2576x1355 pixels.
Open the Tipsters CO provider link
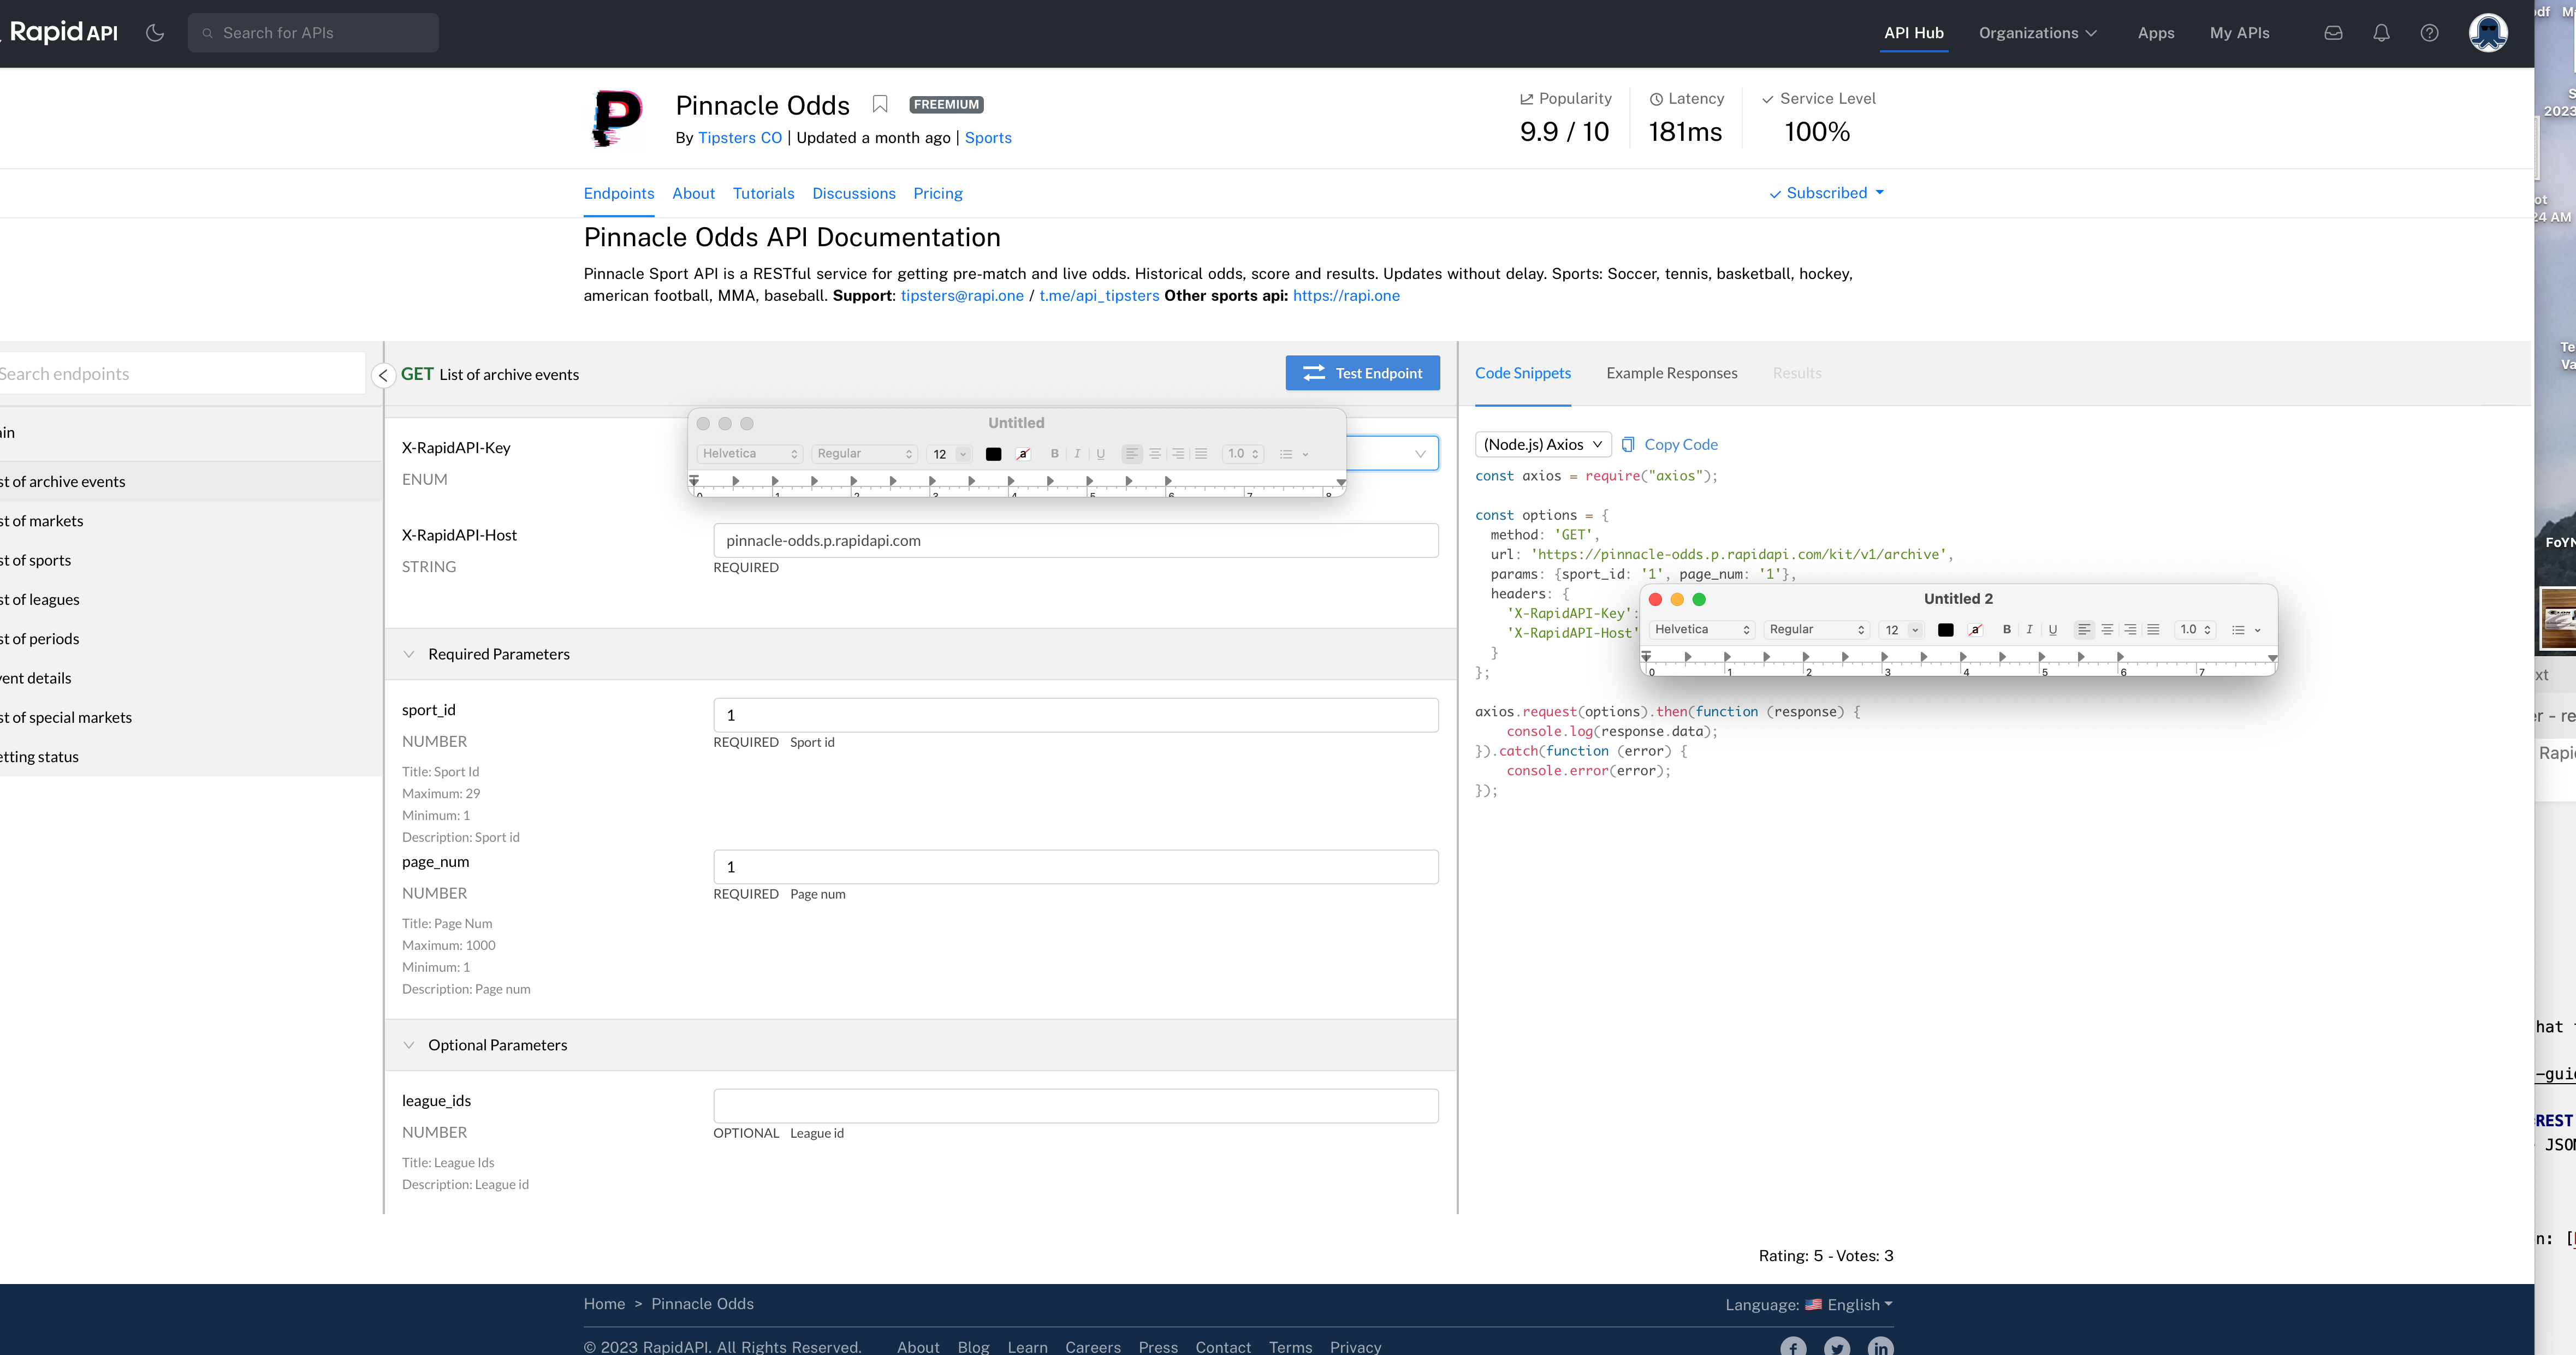[740, 138]
